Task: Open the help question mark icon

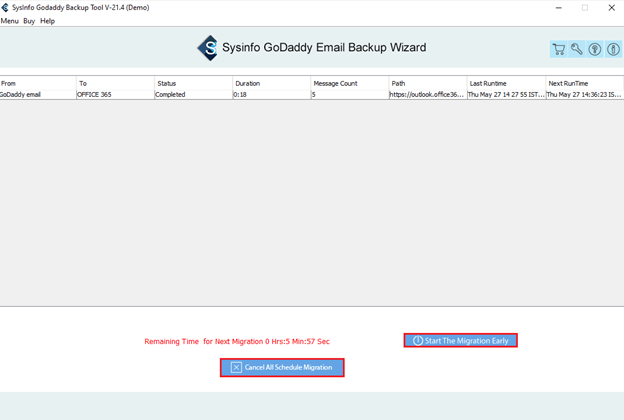Action: coord(595,49)
